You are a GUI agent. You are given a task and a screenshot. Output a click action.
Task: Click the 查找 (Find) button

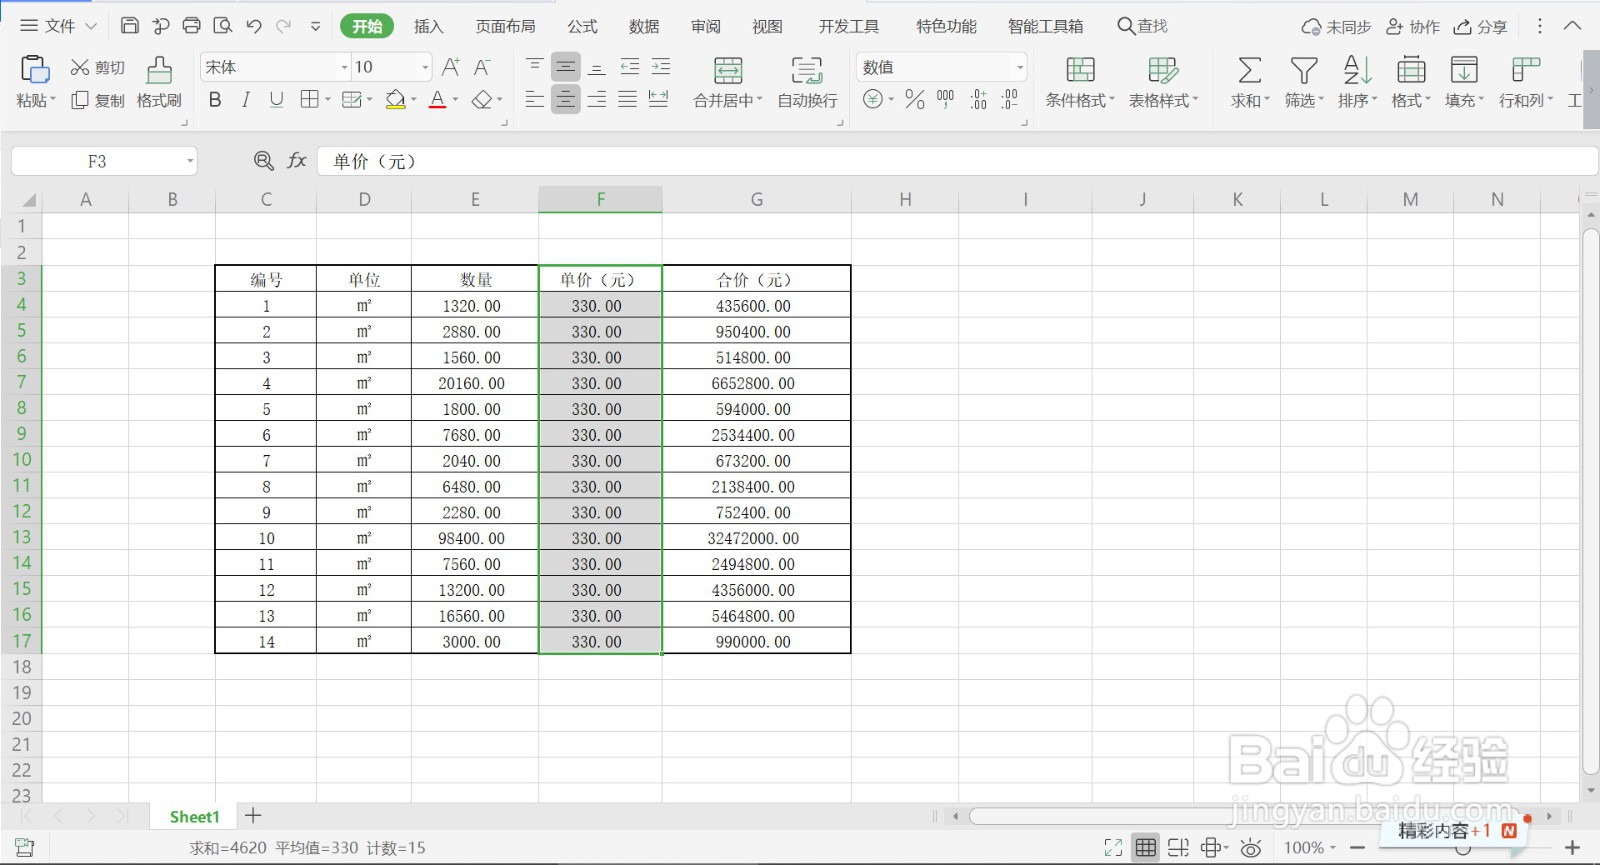(x=1142, y=26)
